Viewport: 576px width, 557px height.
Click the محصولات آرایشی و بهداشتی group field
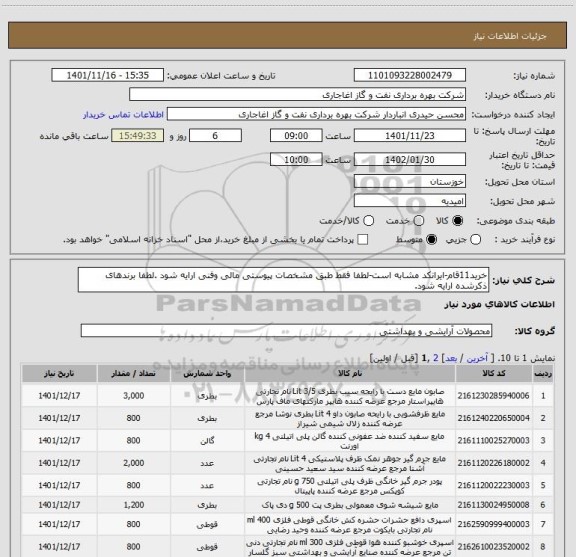pyautogui.click(x=286, y=331)
